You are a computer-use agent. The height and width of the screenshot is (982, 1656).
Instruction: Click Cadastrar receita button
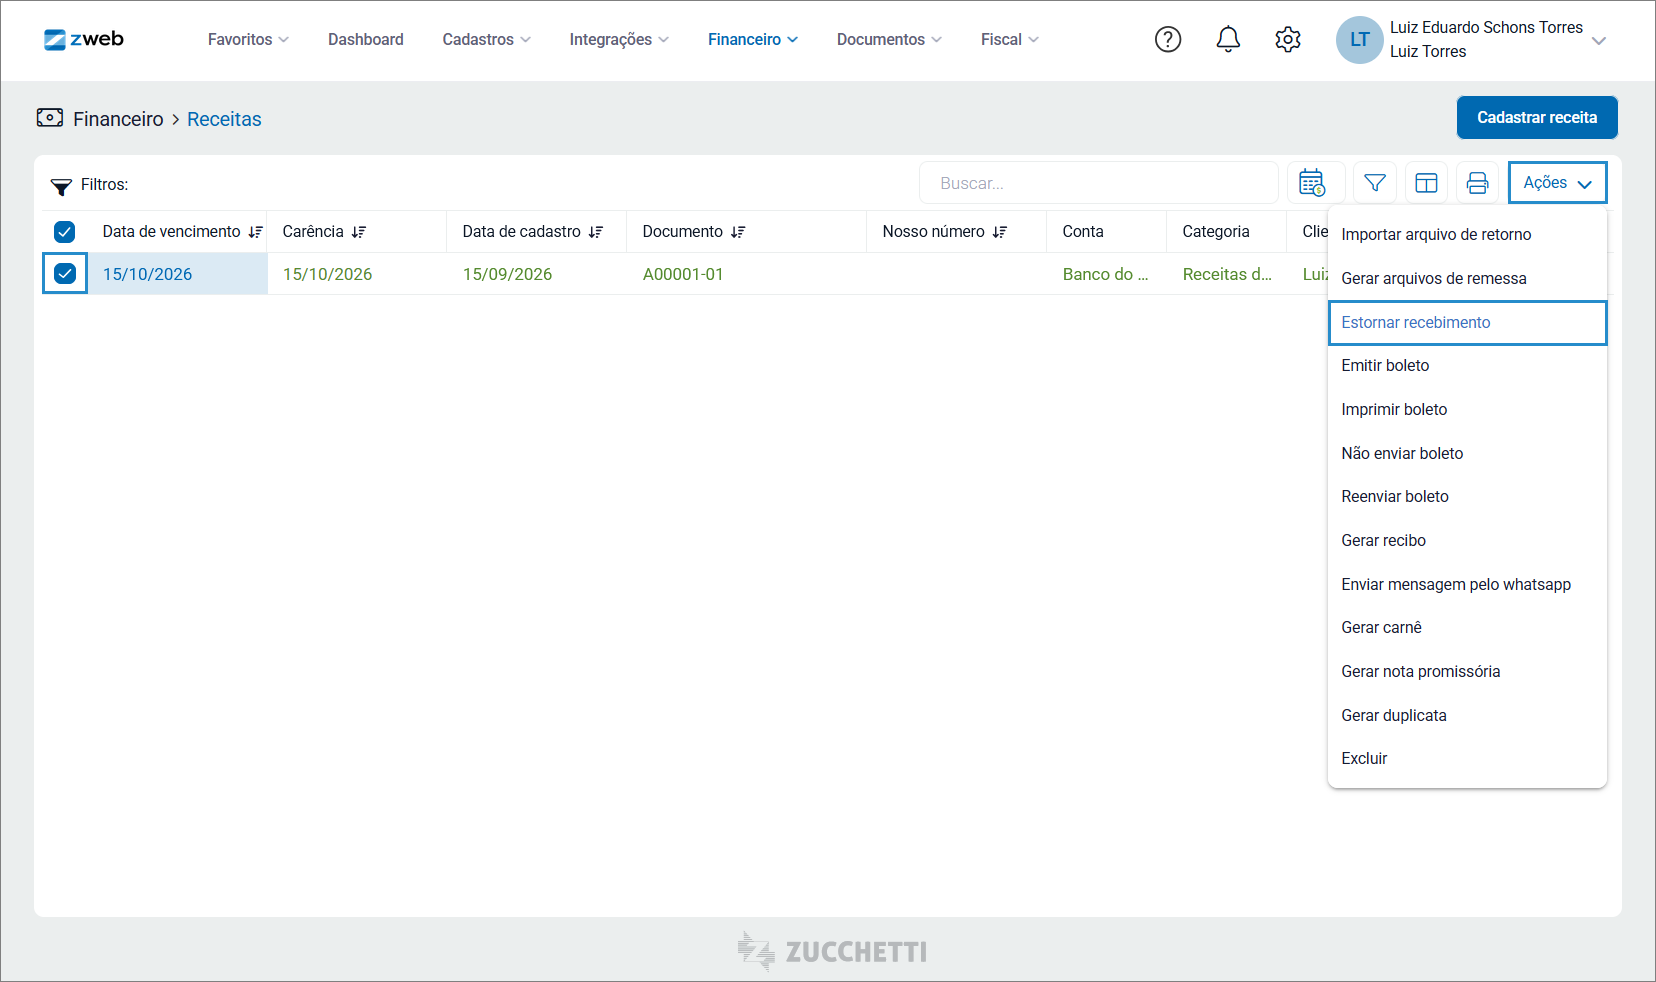(1537, 118)
